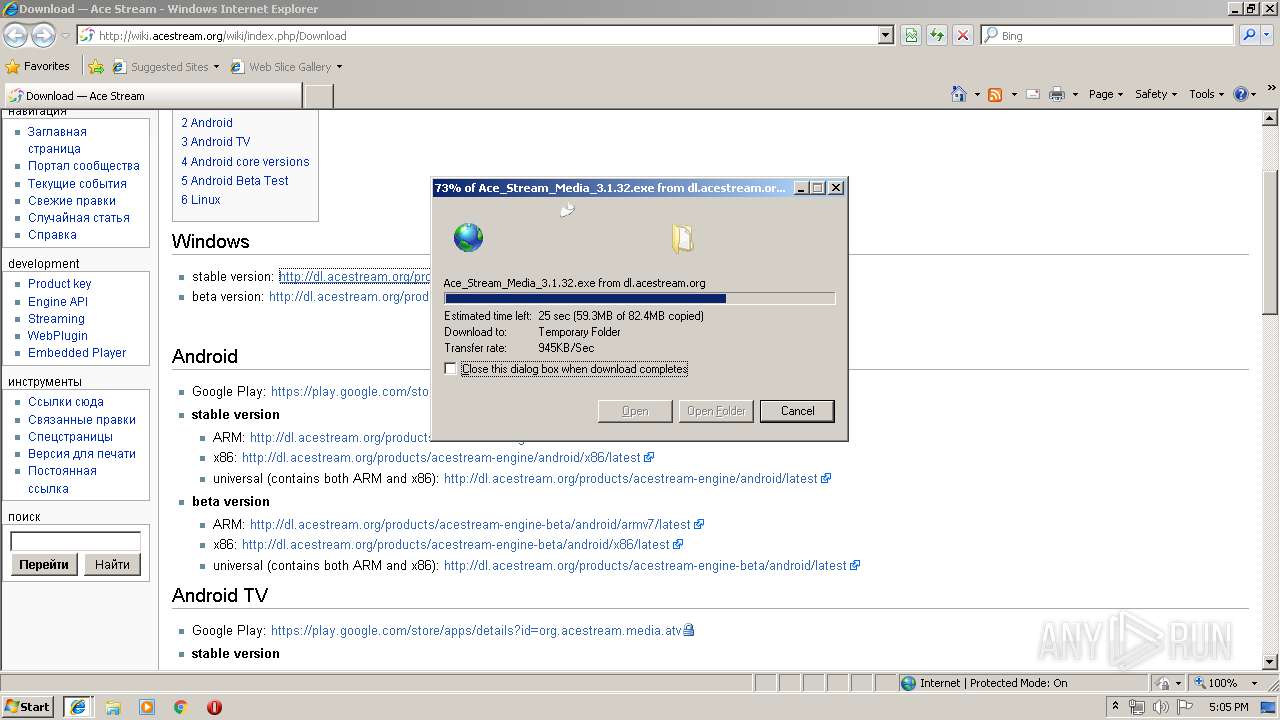Click the Найти search button
This screenshot has height=720, width=1280.
112,564
